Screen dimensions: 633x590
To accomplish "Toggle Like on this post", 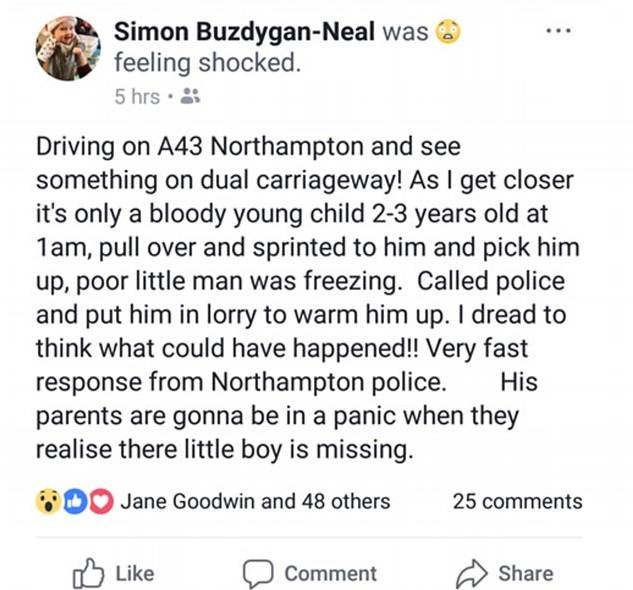I will 113,573.
